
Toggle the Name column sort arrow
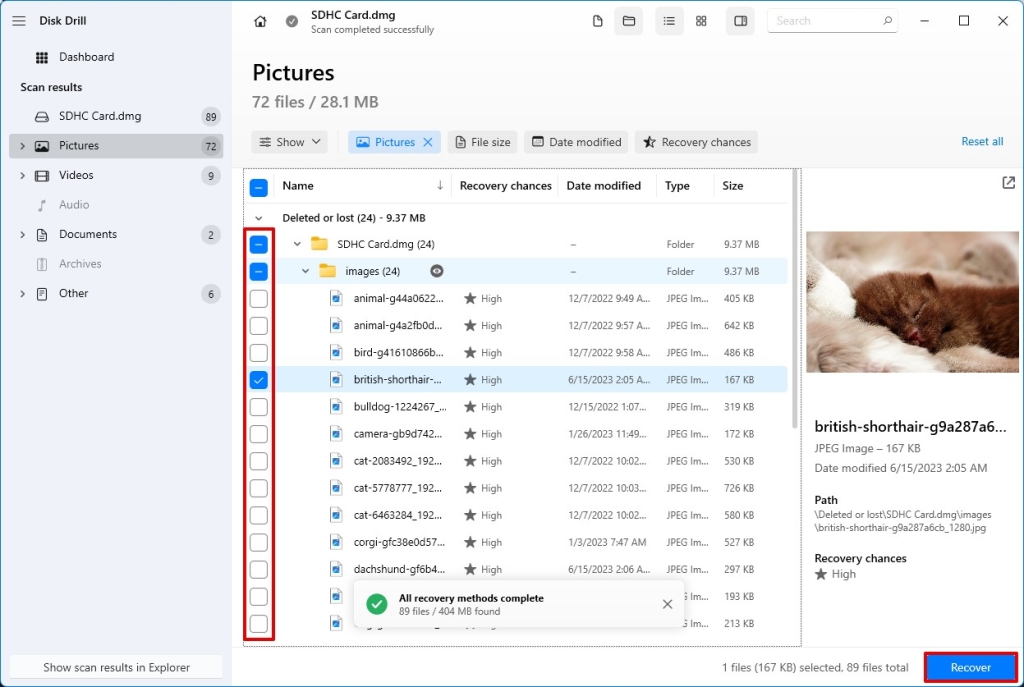coord(438,185)
